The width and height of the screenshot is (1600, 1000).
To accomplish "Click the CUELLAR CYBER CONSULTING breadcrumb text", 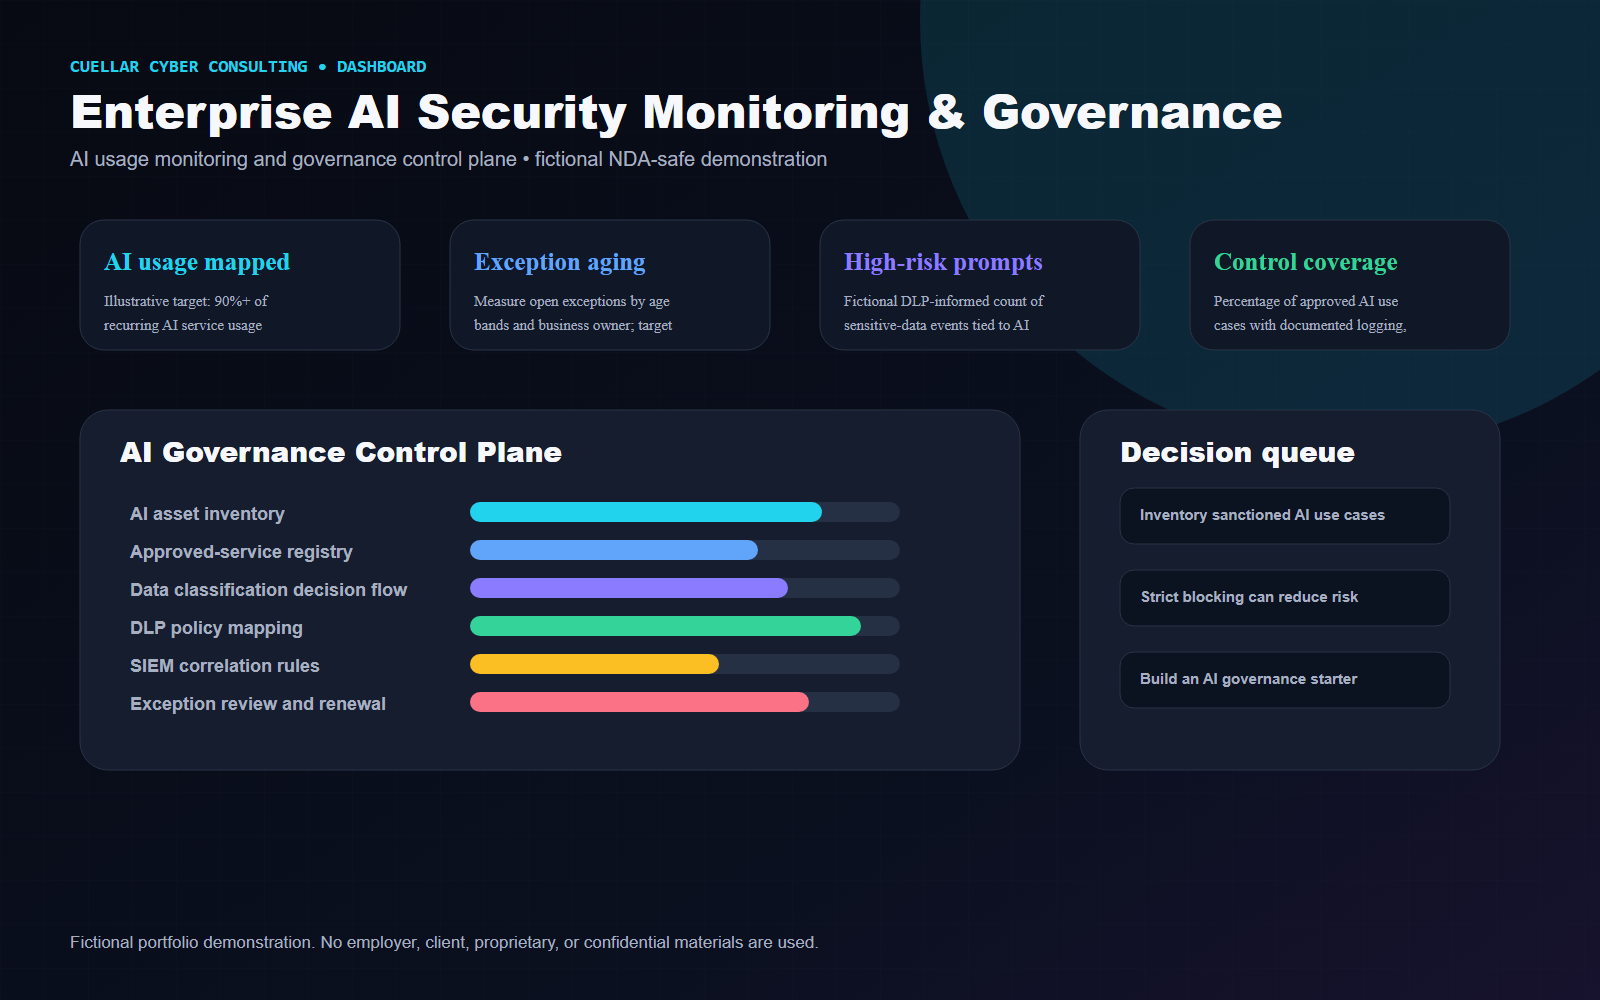I will click(x=189, y=67).
